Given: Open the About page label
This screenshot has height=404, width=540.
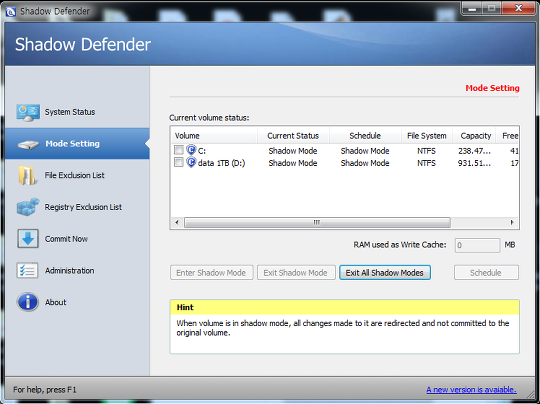Looking at the screenshot, I should [x=55, y=302].
